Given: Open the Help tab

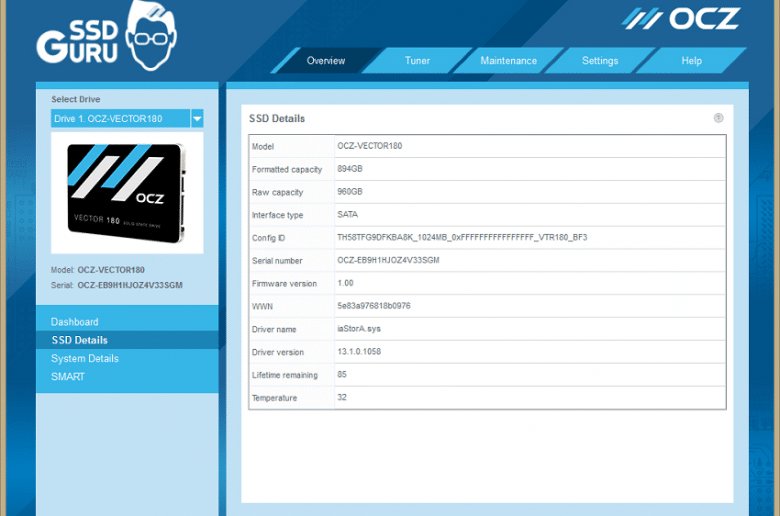Looking at the screenshot, I should coord(691,61).
